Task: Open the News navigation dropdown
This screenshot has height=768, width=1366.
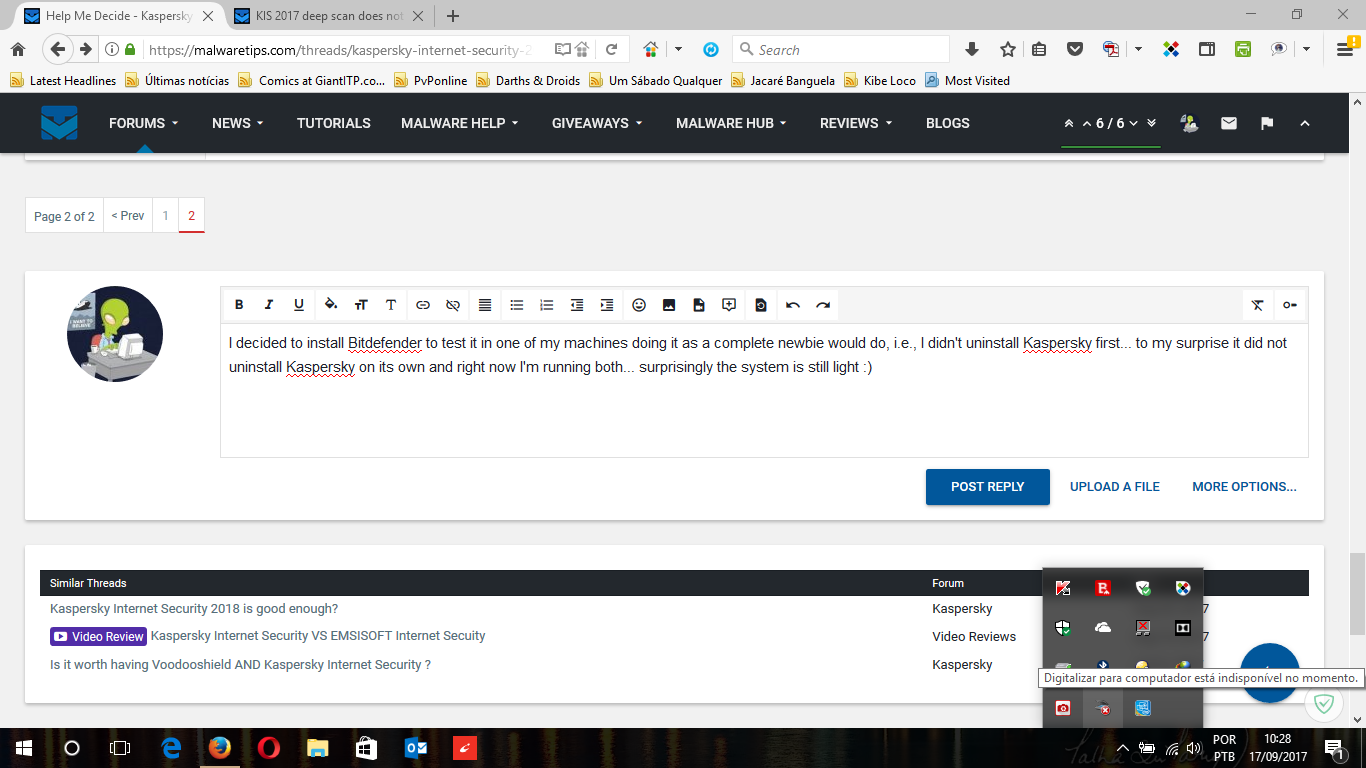Action: click(x=238, y=123)
